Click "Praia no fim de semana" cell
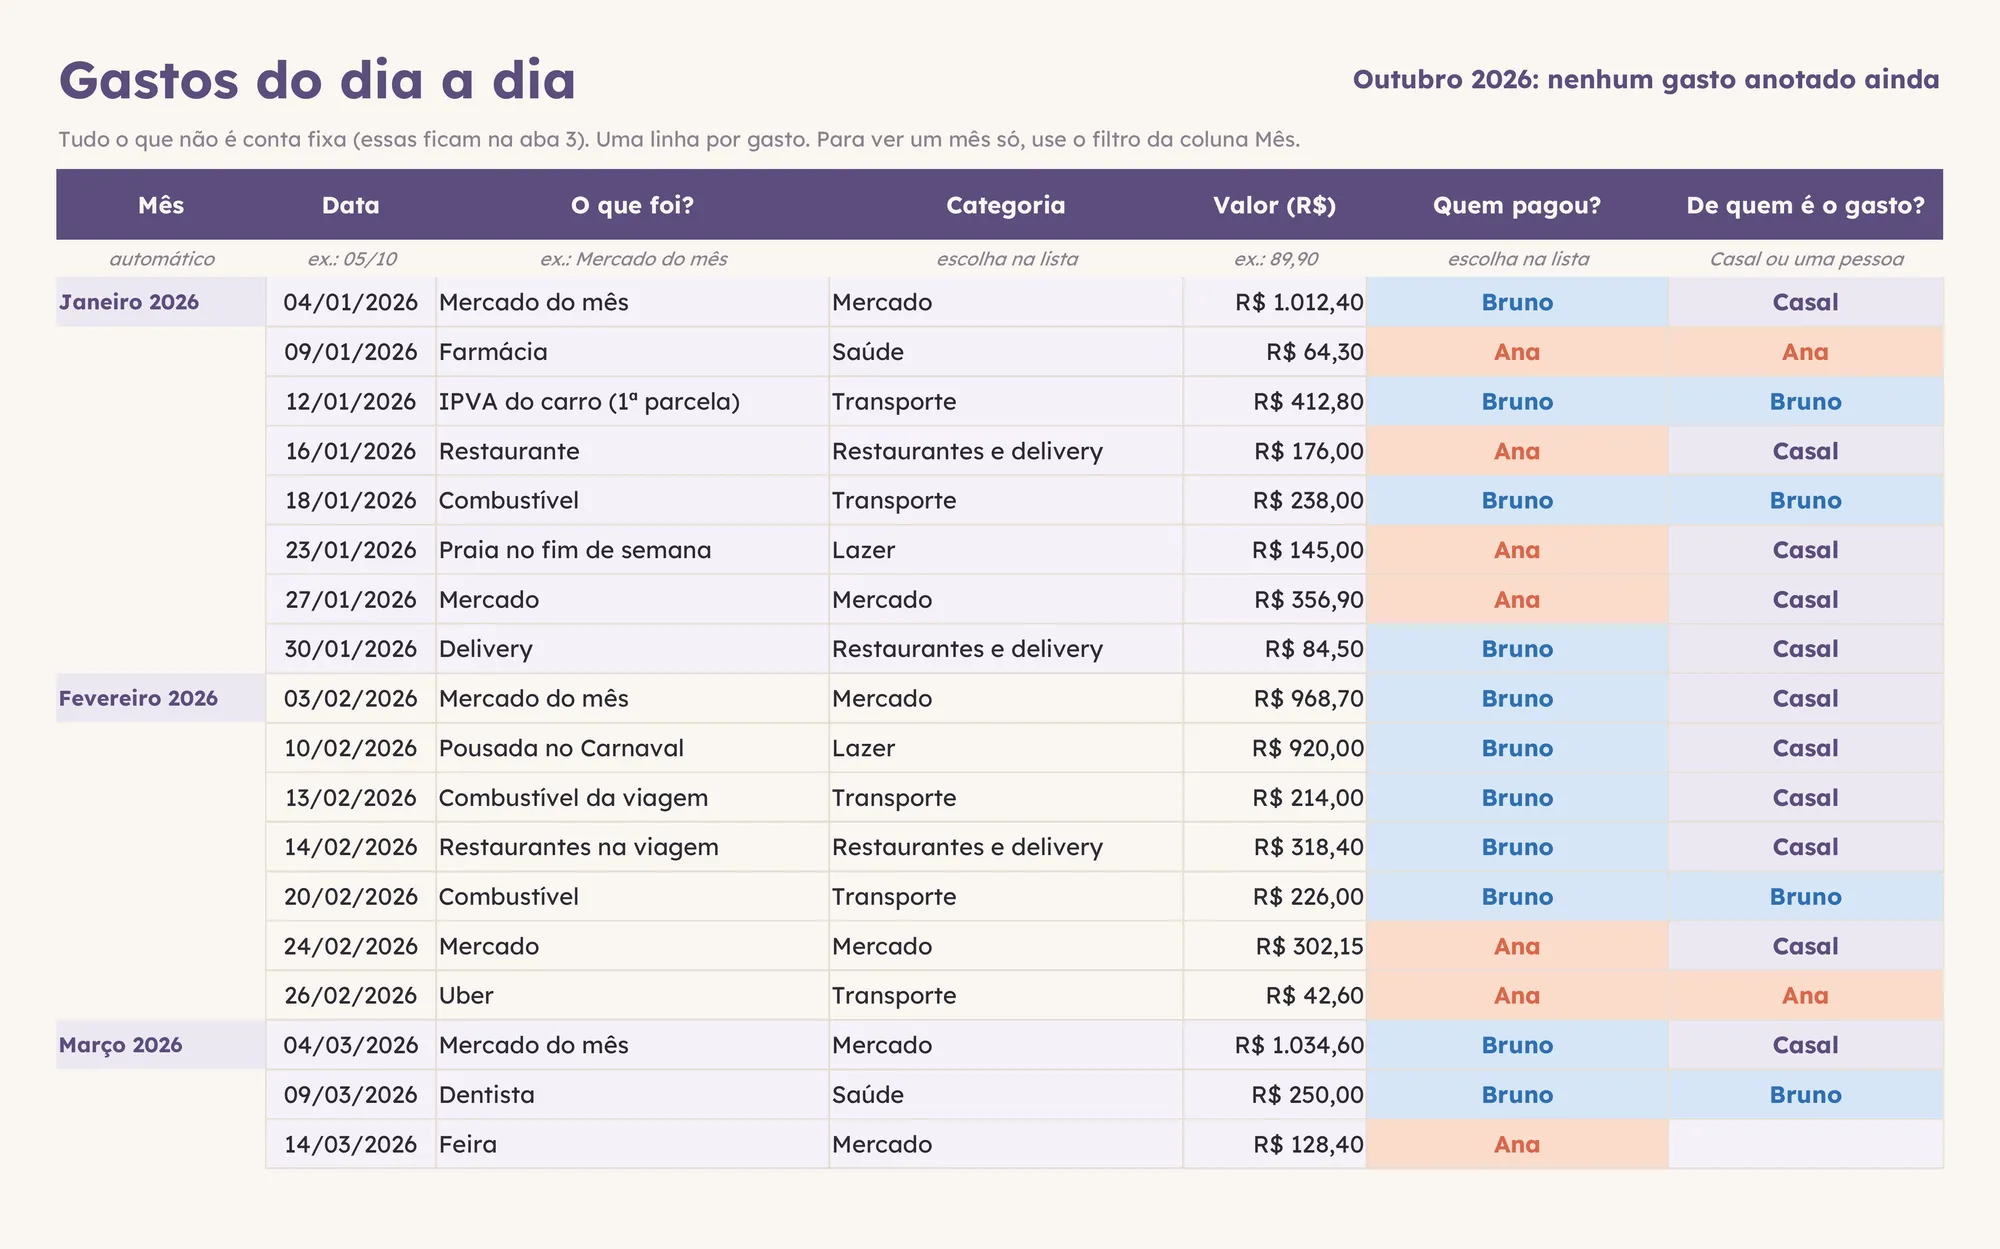 click(632, 550)
